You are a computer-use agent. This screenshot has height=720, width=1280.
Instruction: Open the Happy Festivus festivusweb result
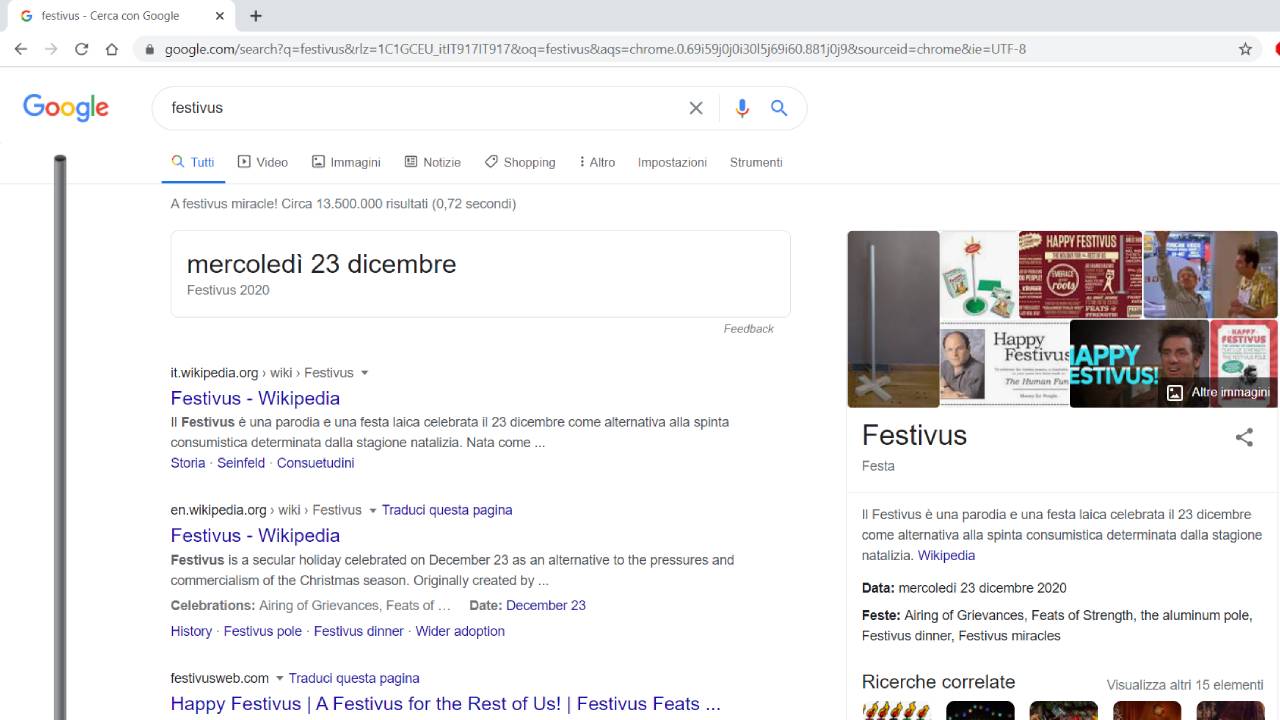coord(445,704)
